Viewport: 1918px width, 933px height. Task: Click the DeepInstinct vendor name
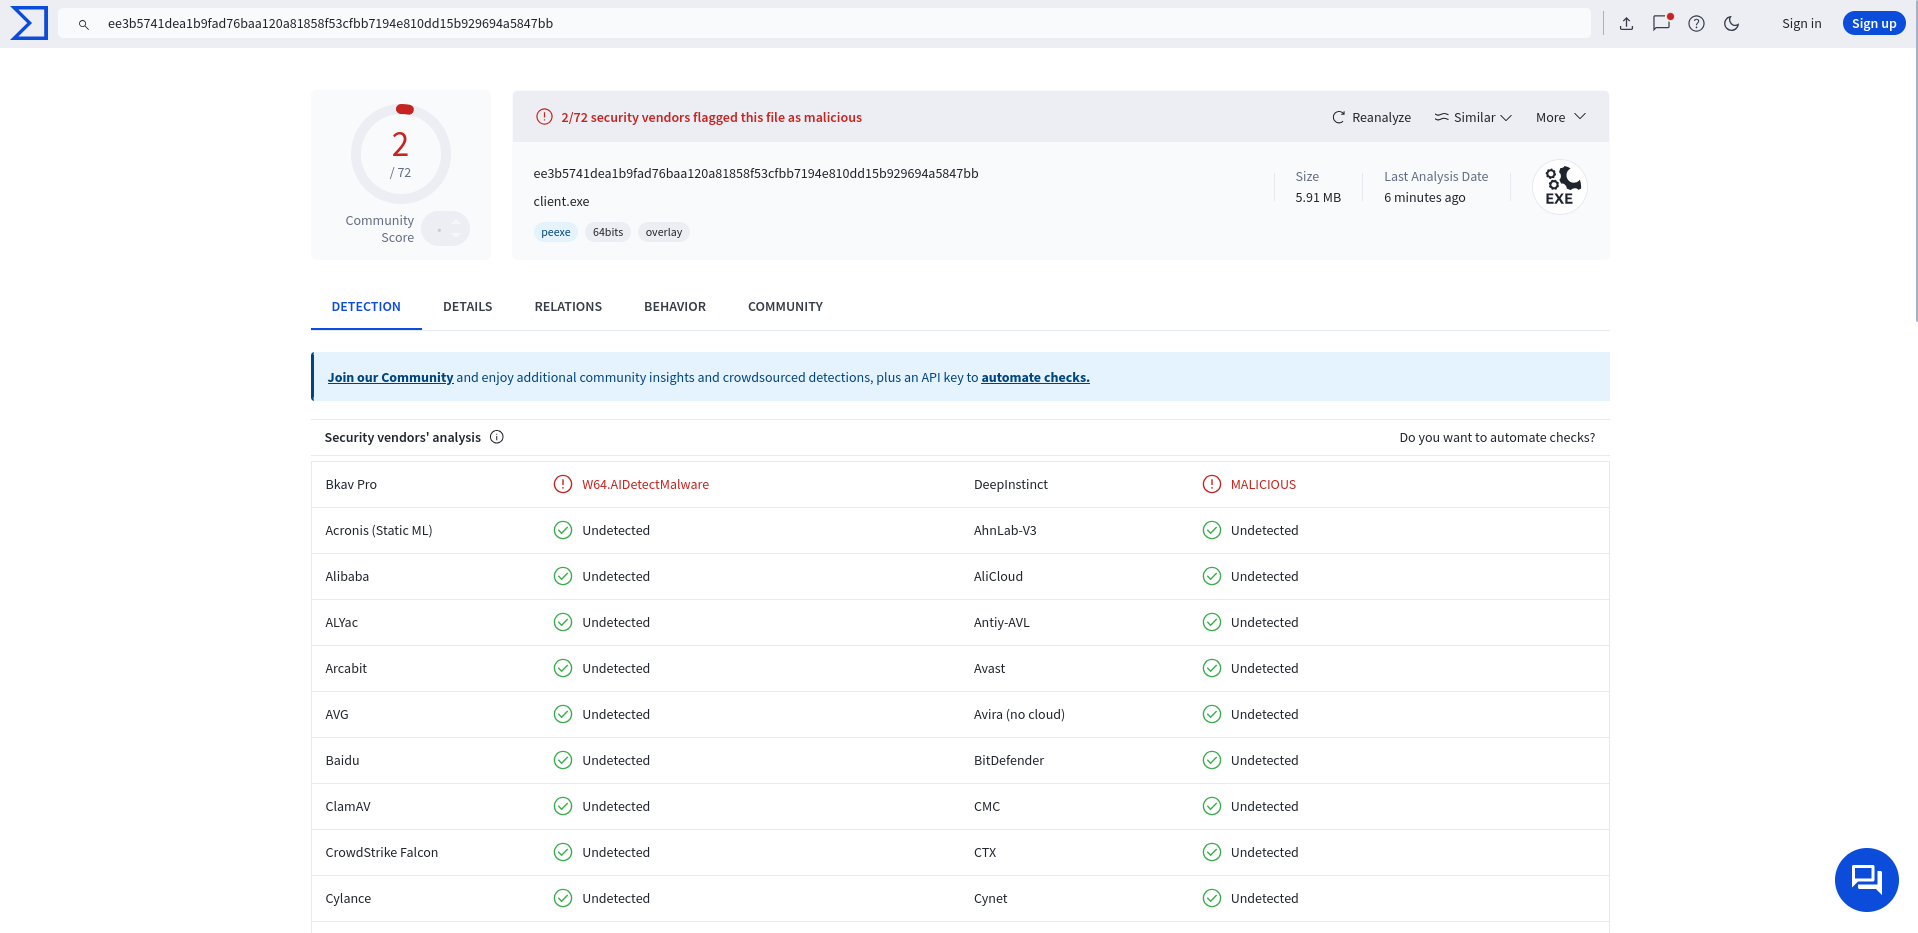coord(1011,484)
